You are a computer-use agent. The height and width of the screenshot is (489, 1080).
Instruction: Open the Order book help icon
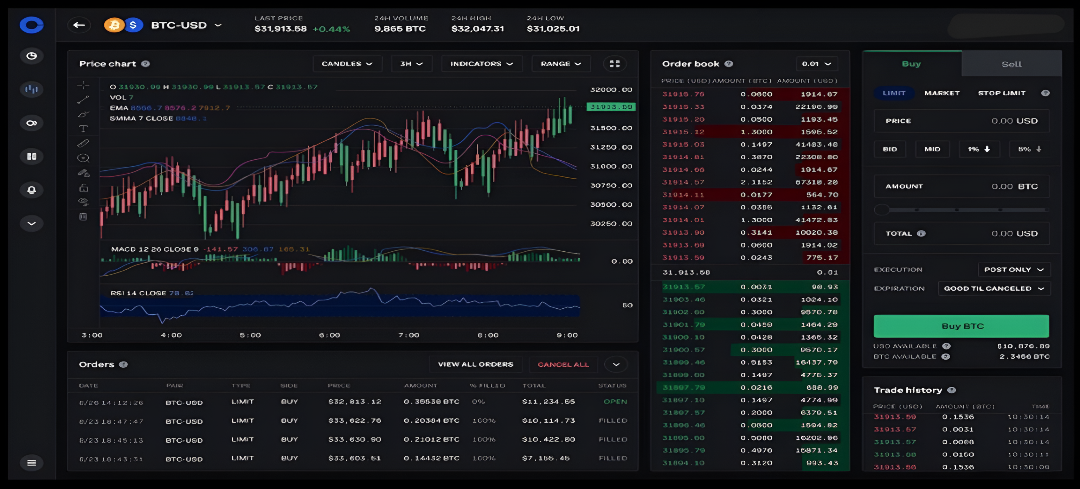(x=729, y=64)
